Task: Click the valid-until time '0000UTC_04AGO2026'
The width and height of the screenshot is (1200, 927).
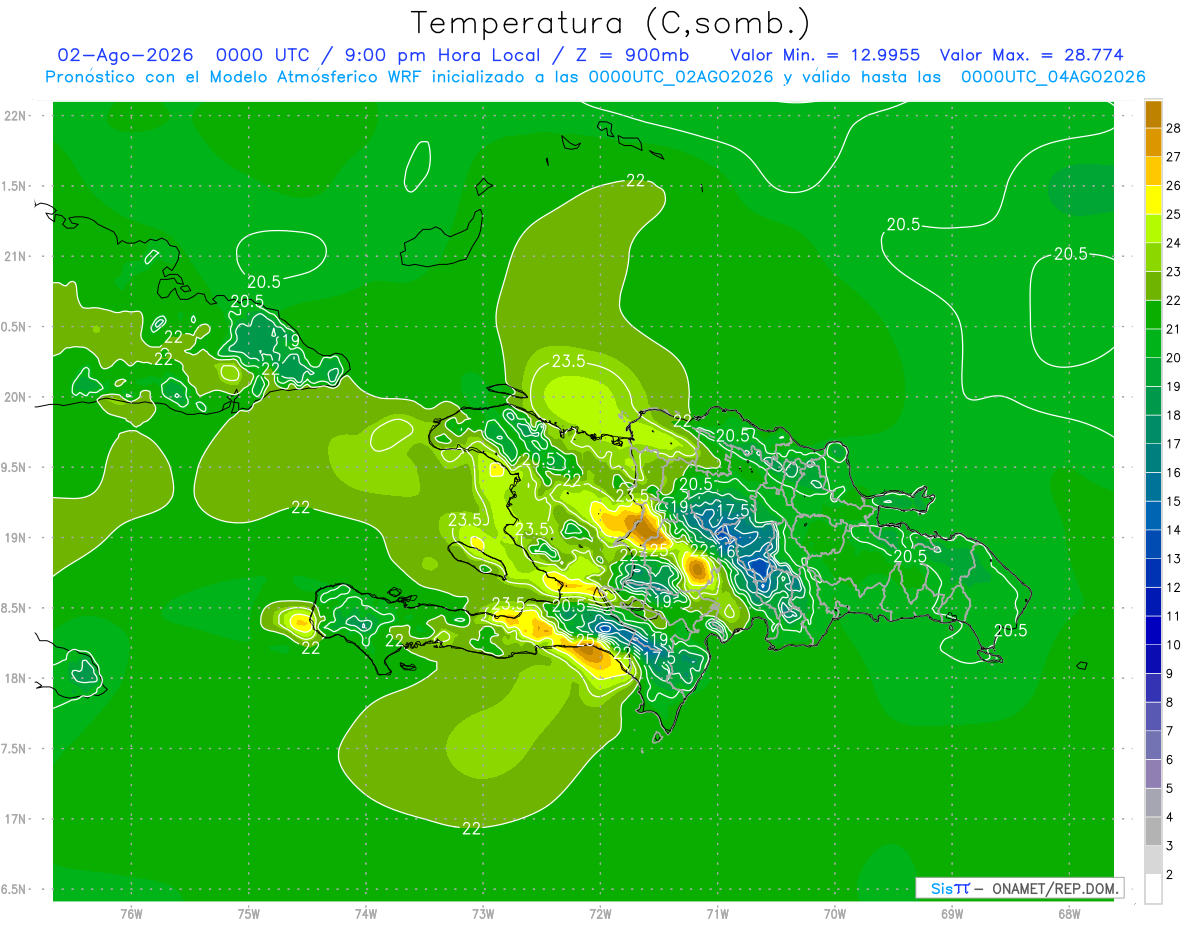Action: [1053, 77]
